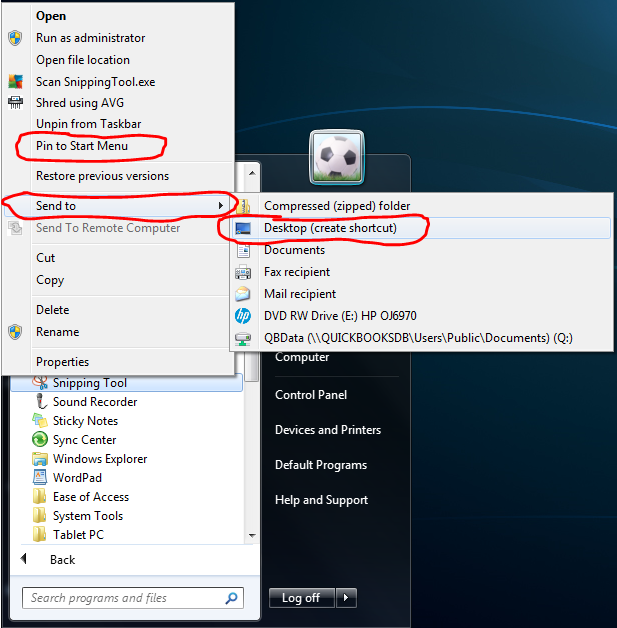Click the shield icon beside Run as administrator

15,38
